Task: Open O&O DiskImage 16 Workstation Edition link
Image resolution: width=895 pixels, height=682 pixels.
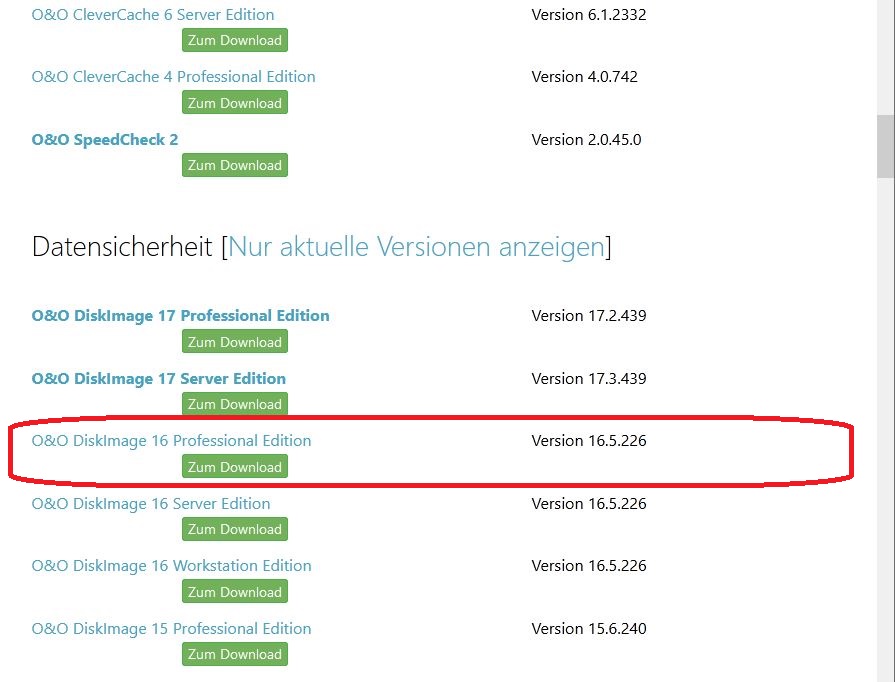Action: [x=171, y=566]
